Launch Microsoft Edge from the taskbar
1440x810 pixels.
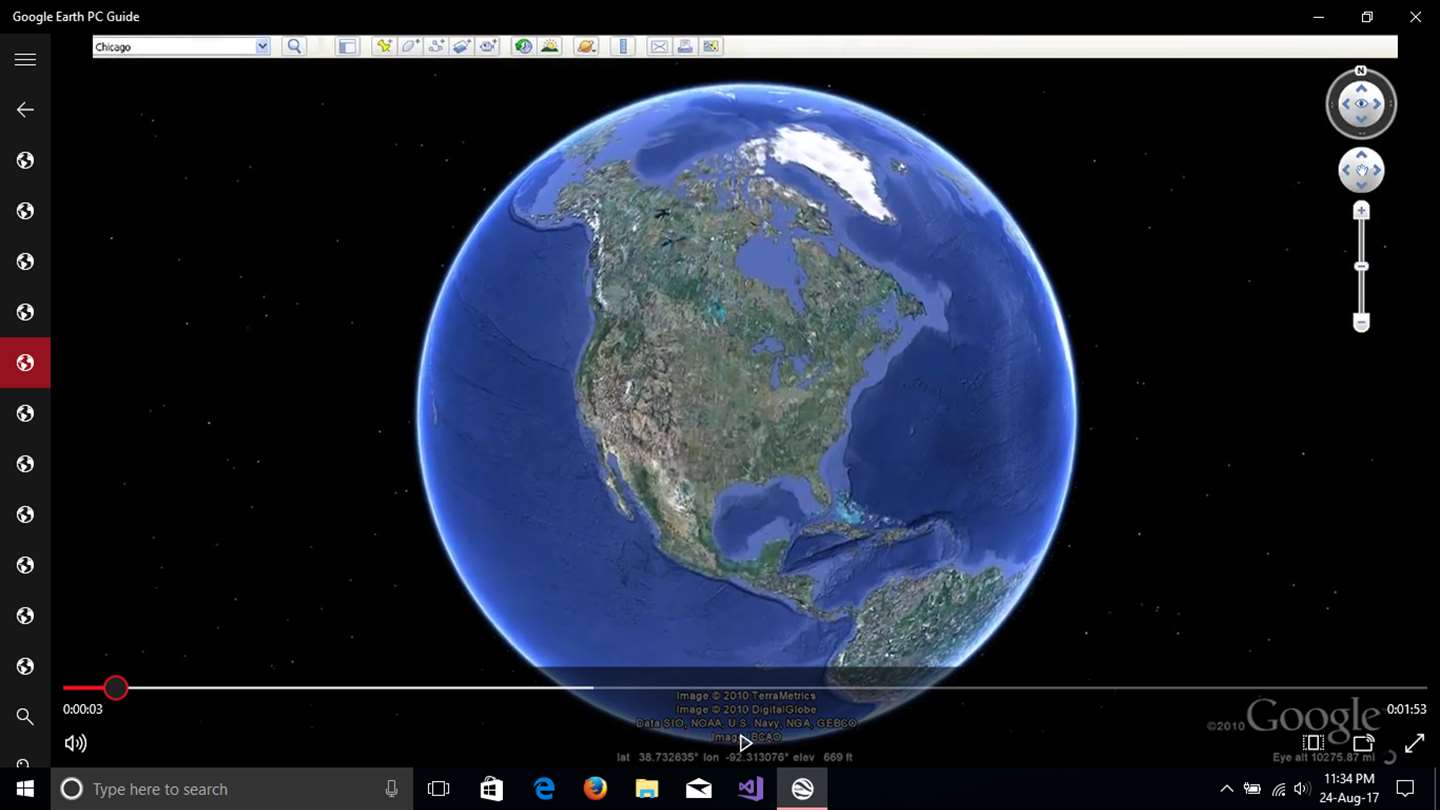543,789
